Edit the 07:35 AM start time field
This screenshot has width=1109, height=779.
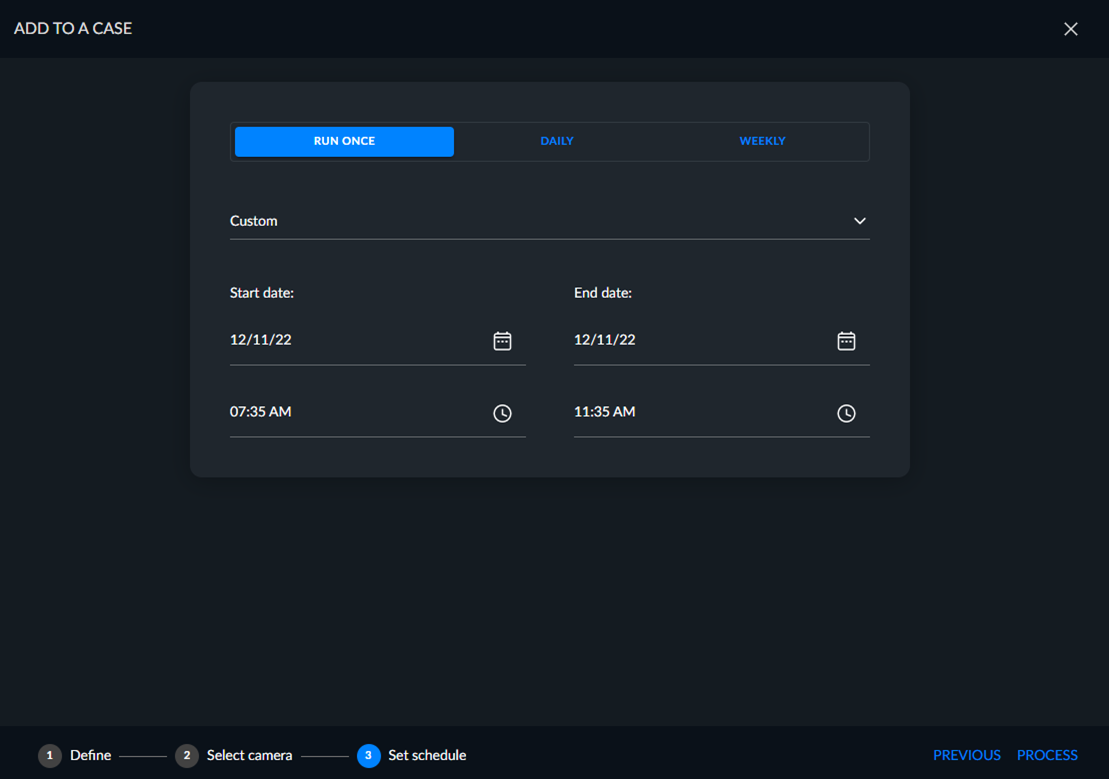[378, 413]
